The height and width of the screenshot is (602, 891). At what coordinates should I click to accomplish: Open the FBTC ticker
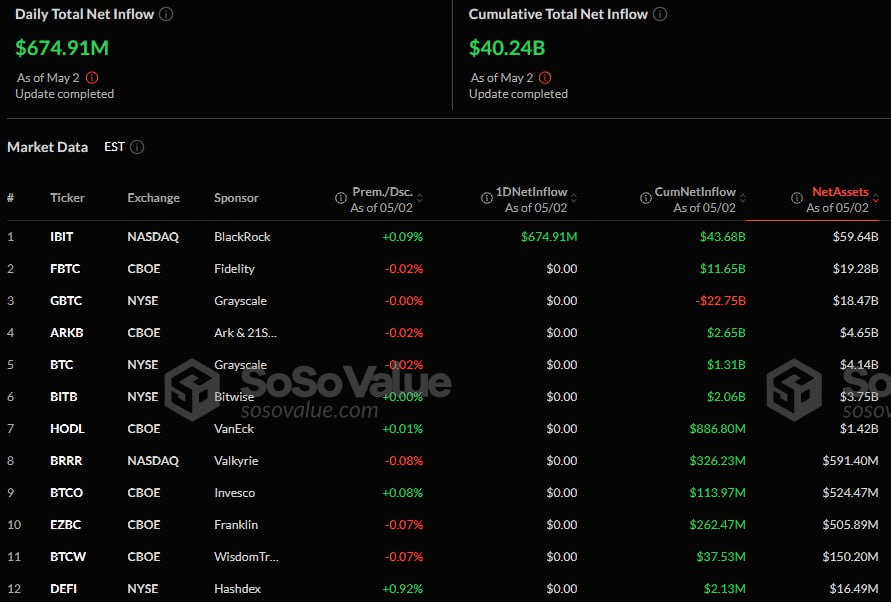coord(65,269)
